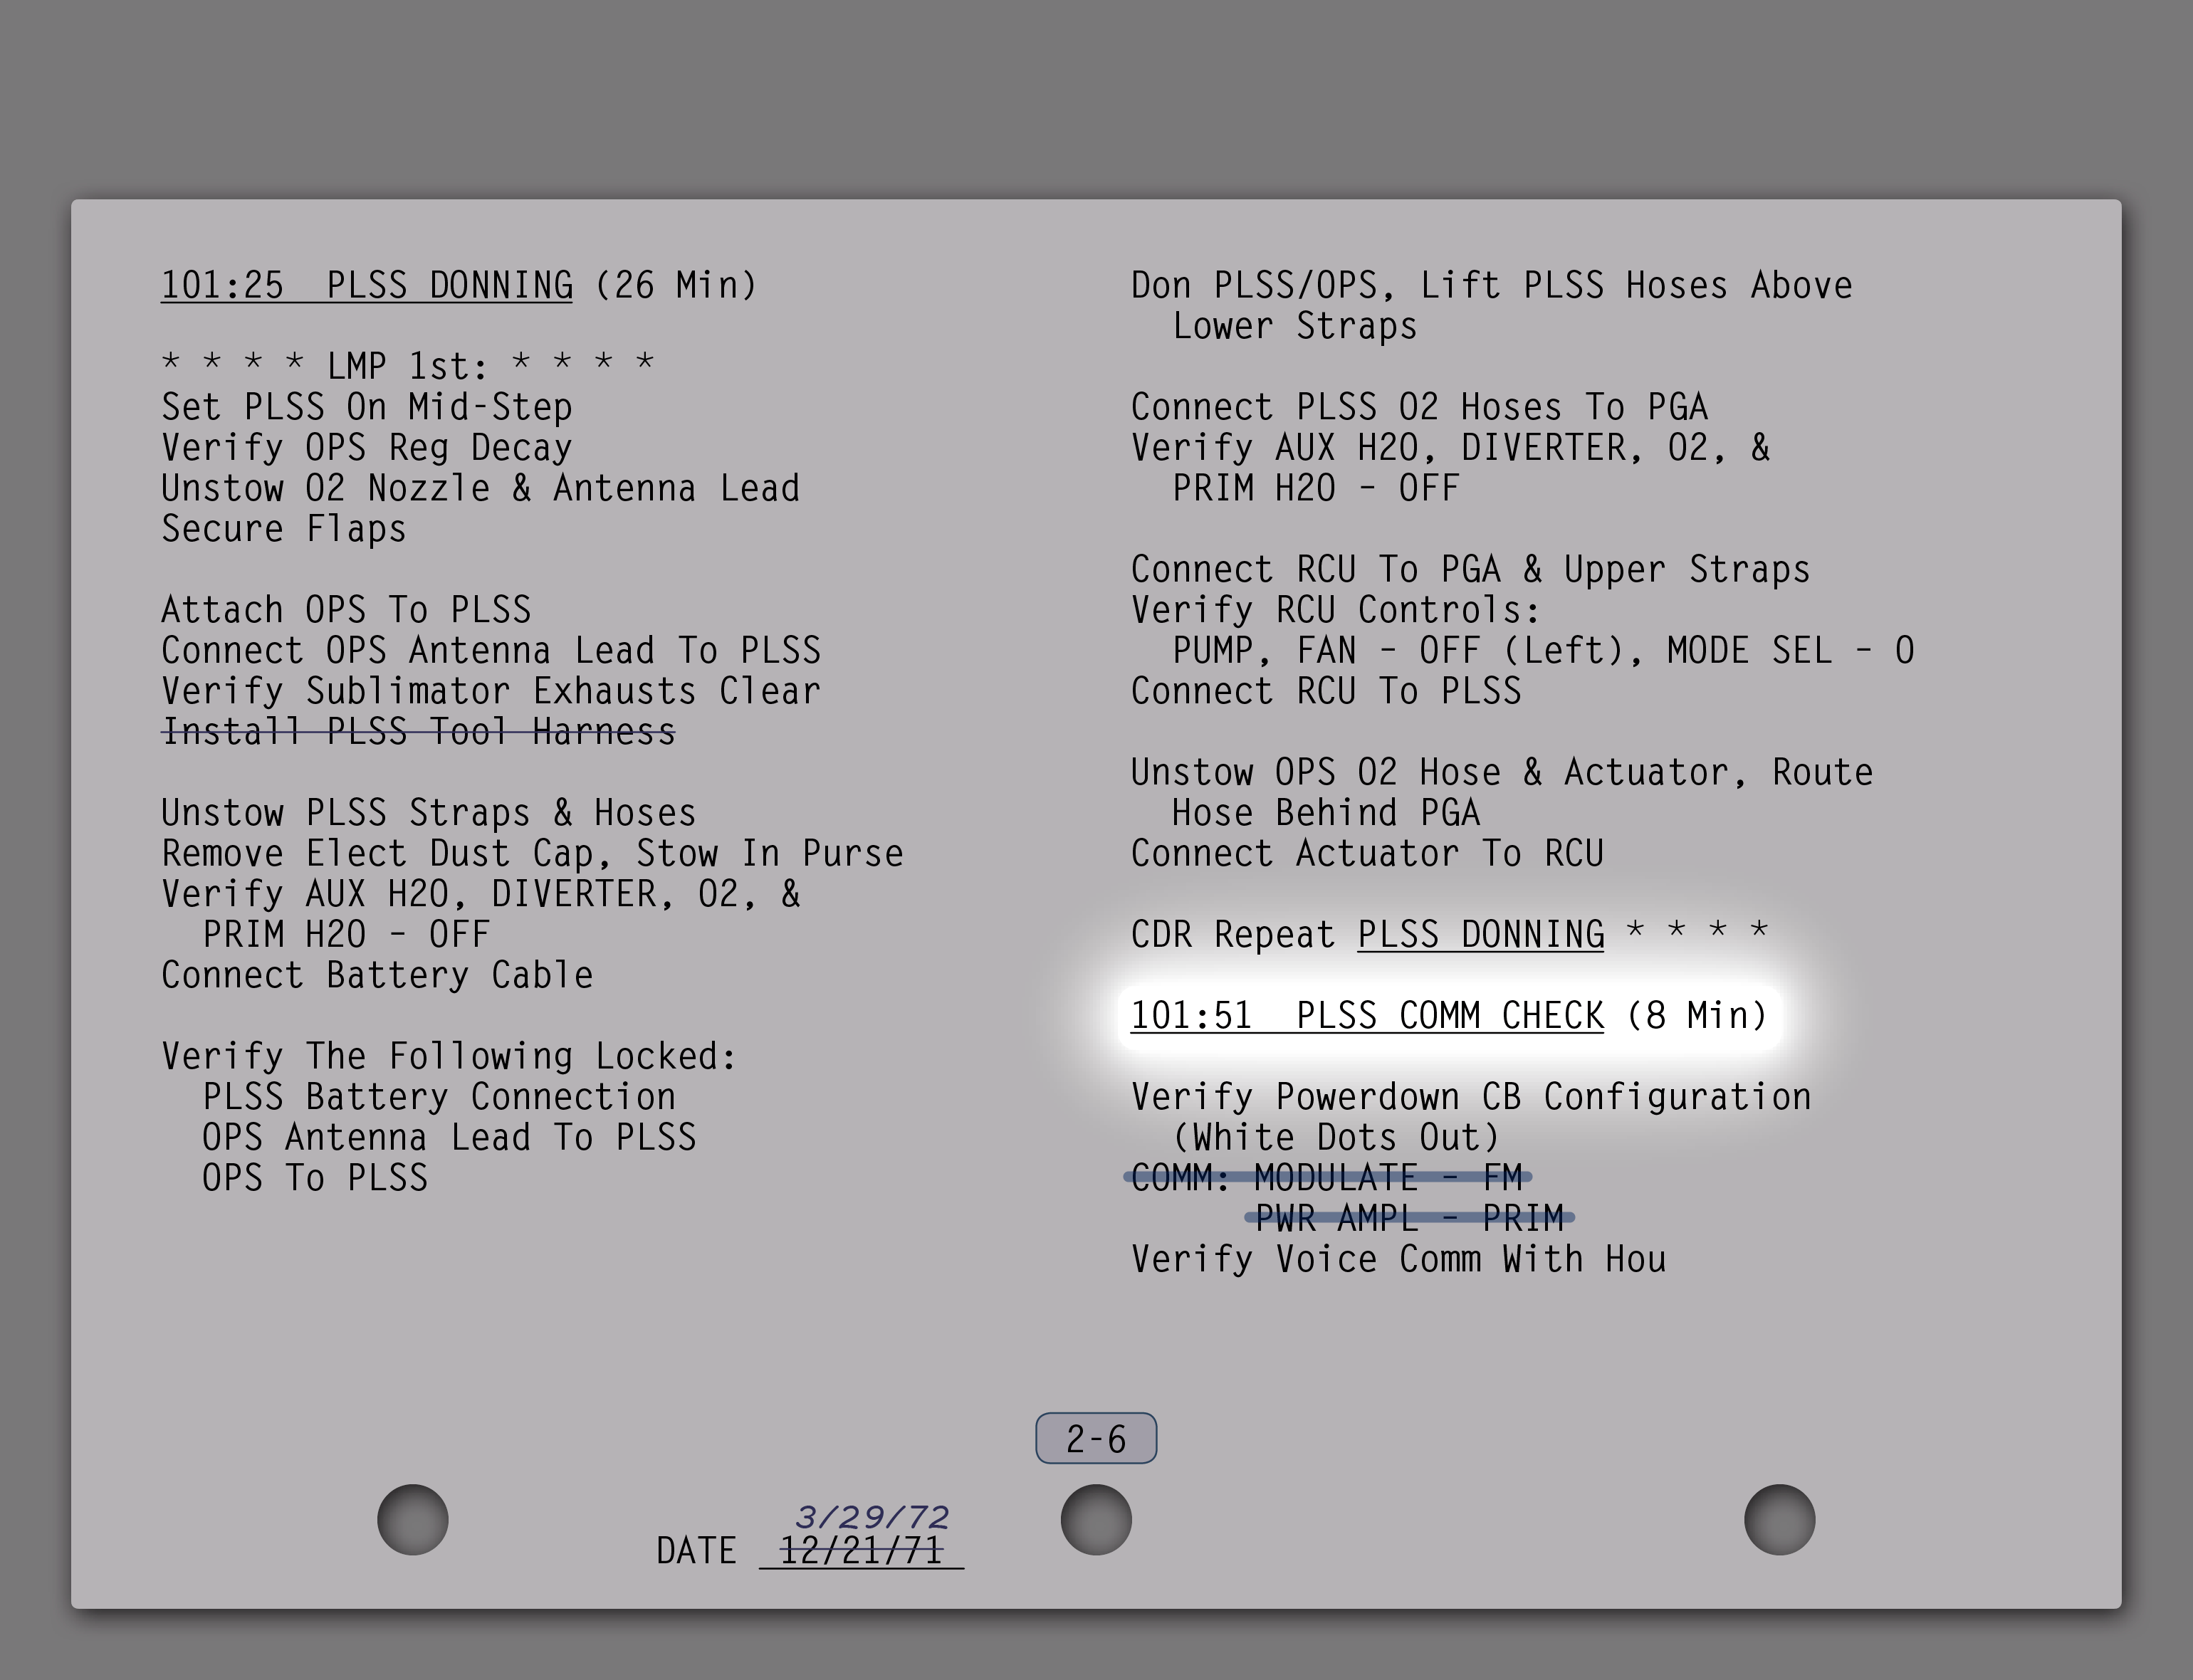
Task: Click the handwritten 3/29/72 date
Action: 872,1517
